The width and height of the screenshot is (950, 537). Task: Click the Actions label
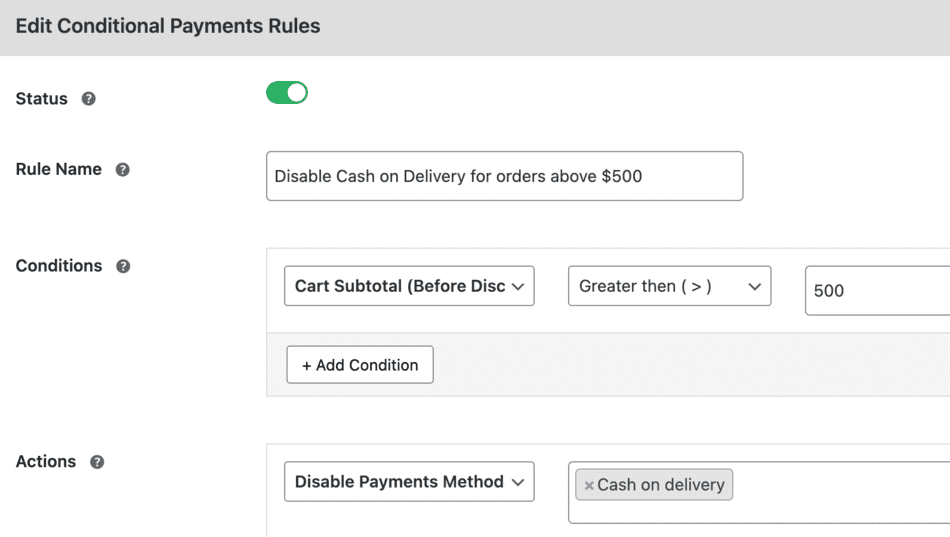pyautogui.click(x=46, y=461)
